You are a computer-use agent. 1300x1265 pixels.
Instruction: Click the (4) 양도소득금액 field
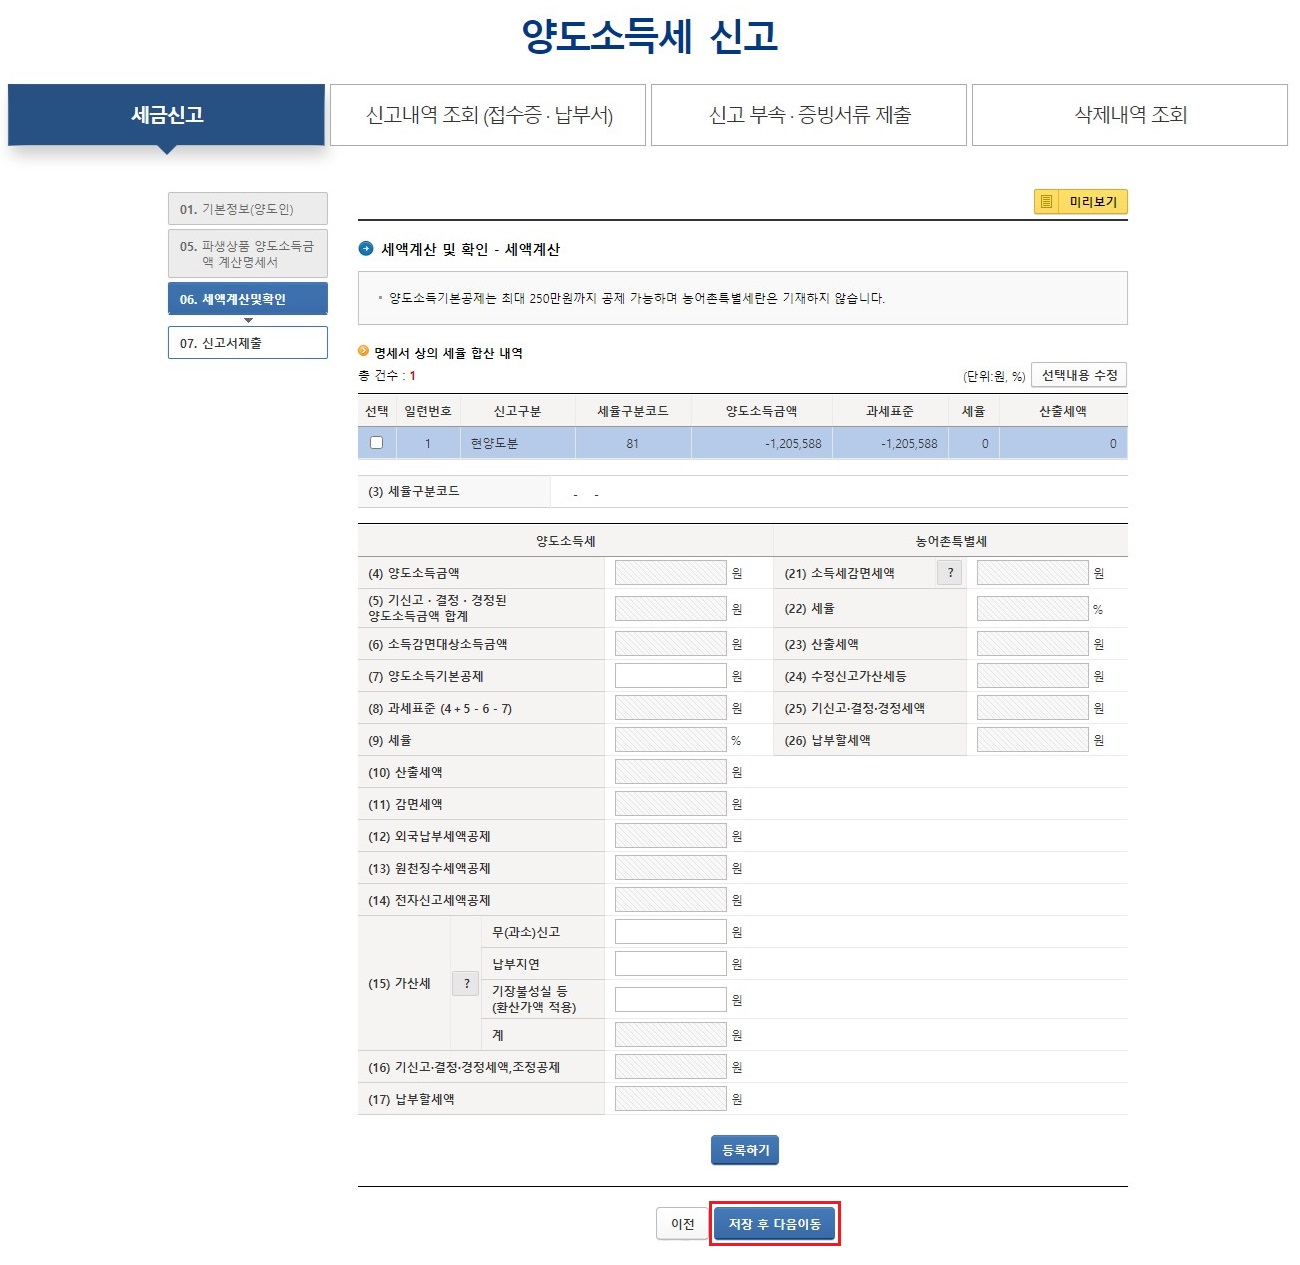tap(671, 573)
